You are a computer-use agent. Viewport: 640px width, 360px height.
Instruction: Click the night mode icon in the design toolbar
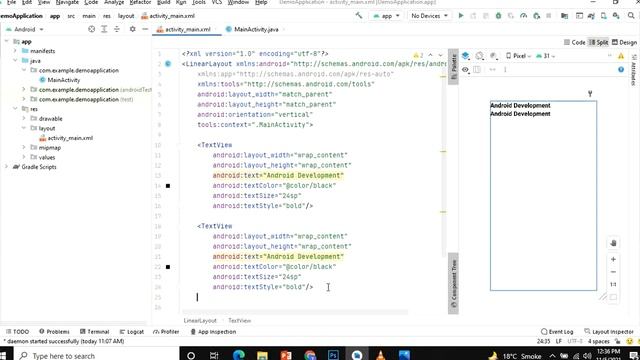coord(493,56)
